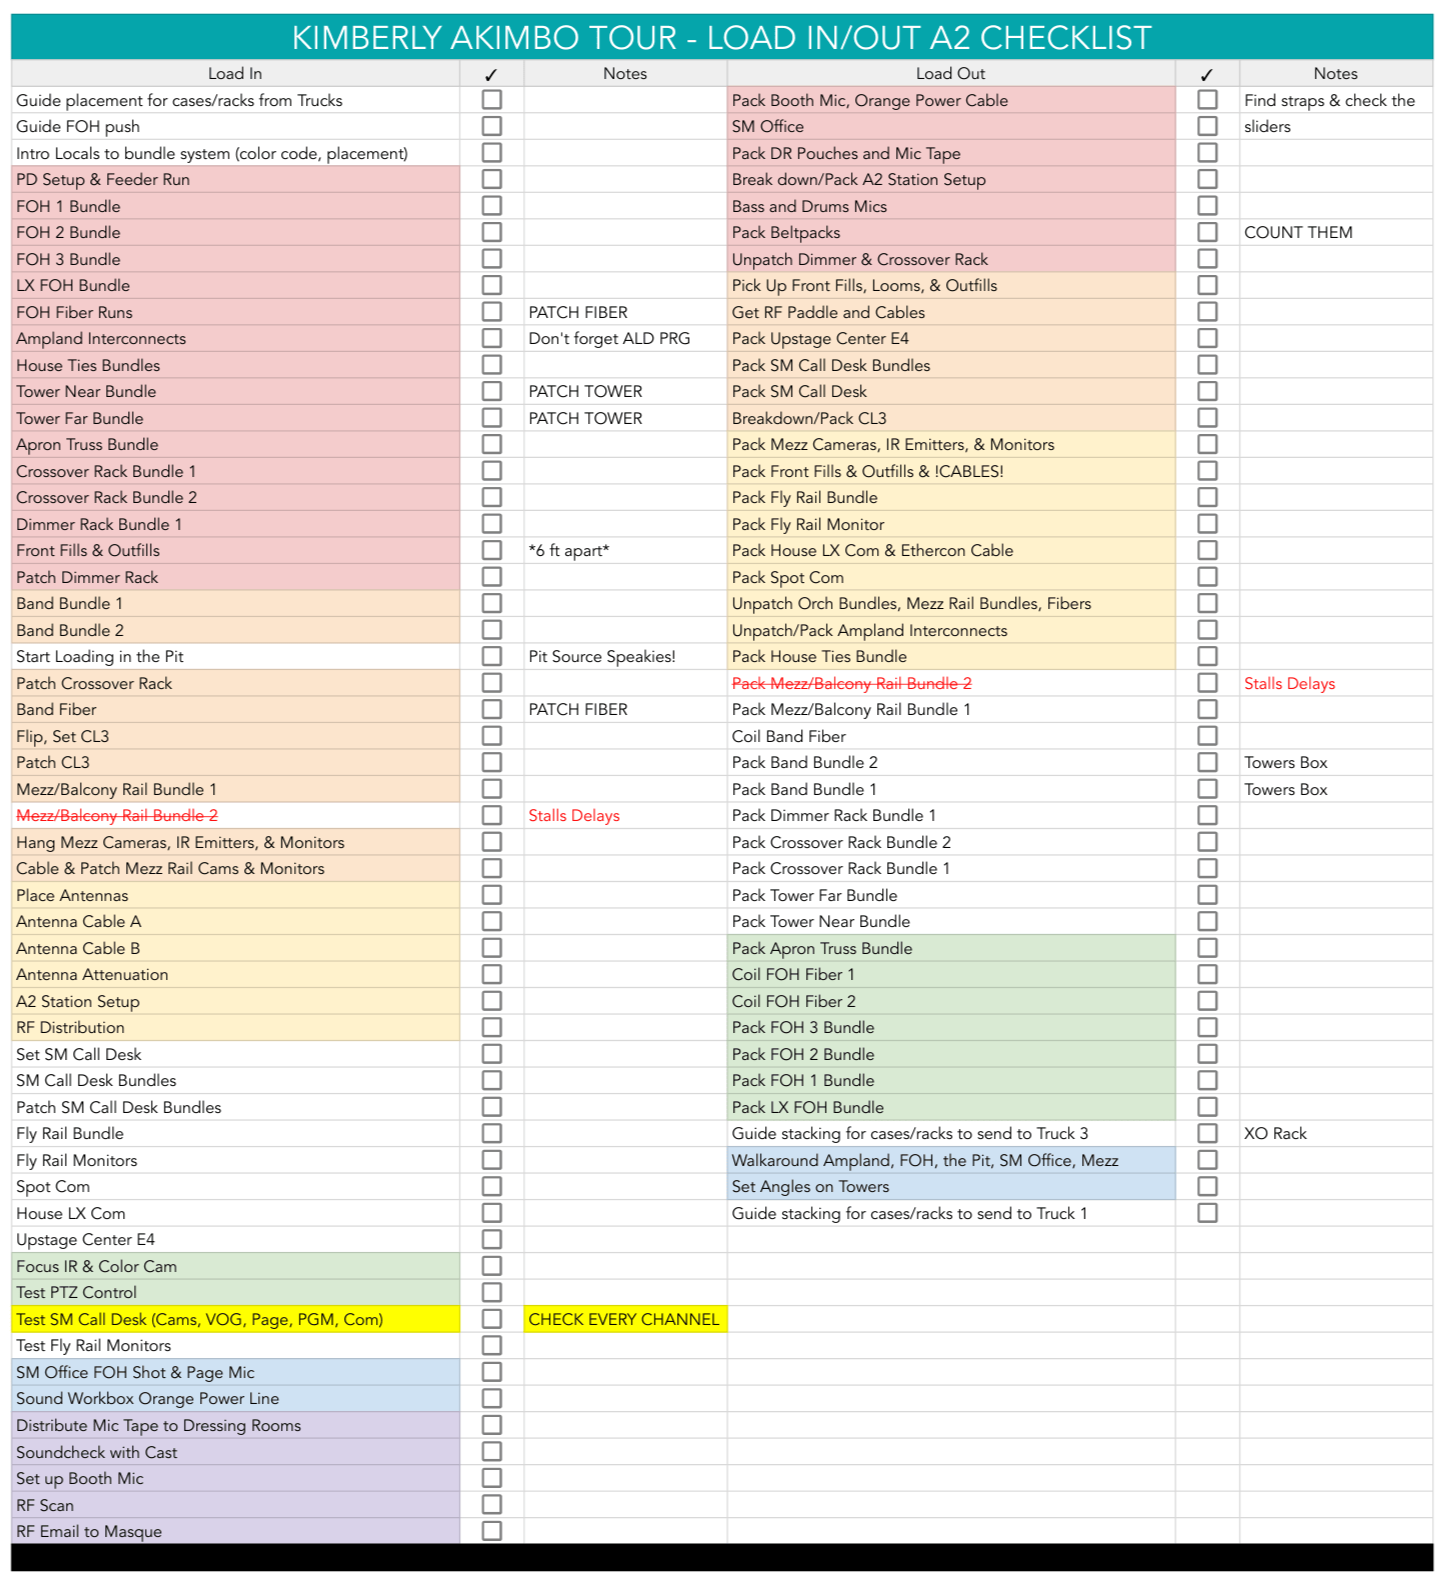The height and width of the screenshot is (1583, 1444).
Task: Check the Pack FOH 1 Bundle box
Action: tap(1207, 1080)
